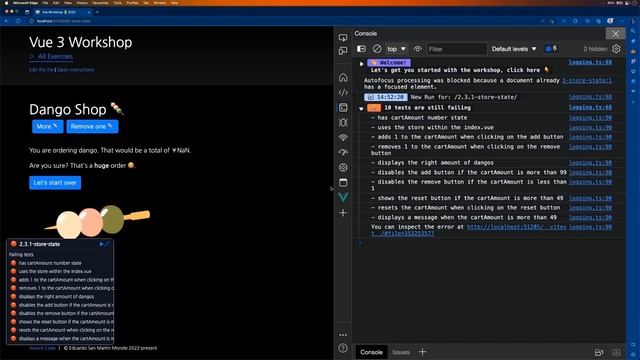Screen dimensions: 640x360
Task: Select failing test 'uses the store within the index.vue'
Action: [x=55, y=271]
